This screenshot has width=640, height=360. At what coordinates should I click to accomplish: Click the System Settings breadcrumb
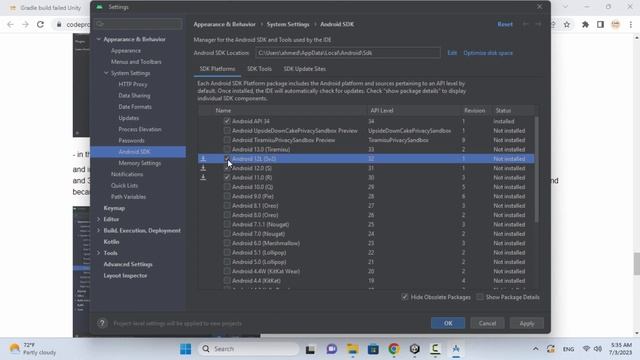[288, 24]
